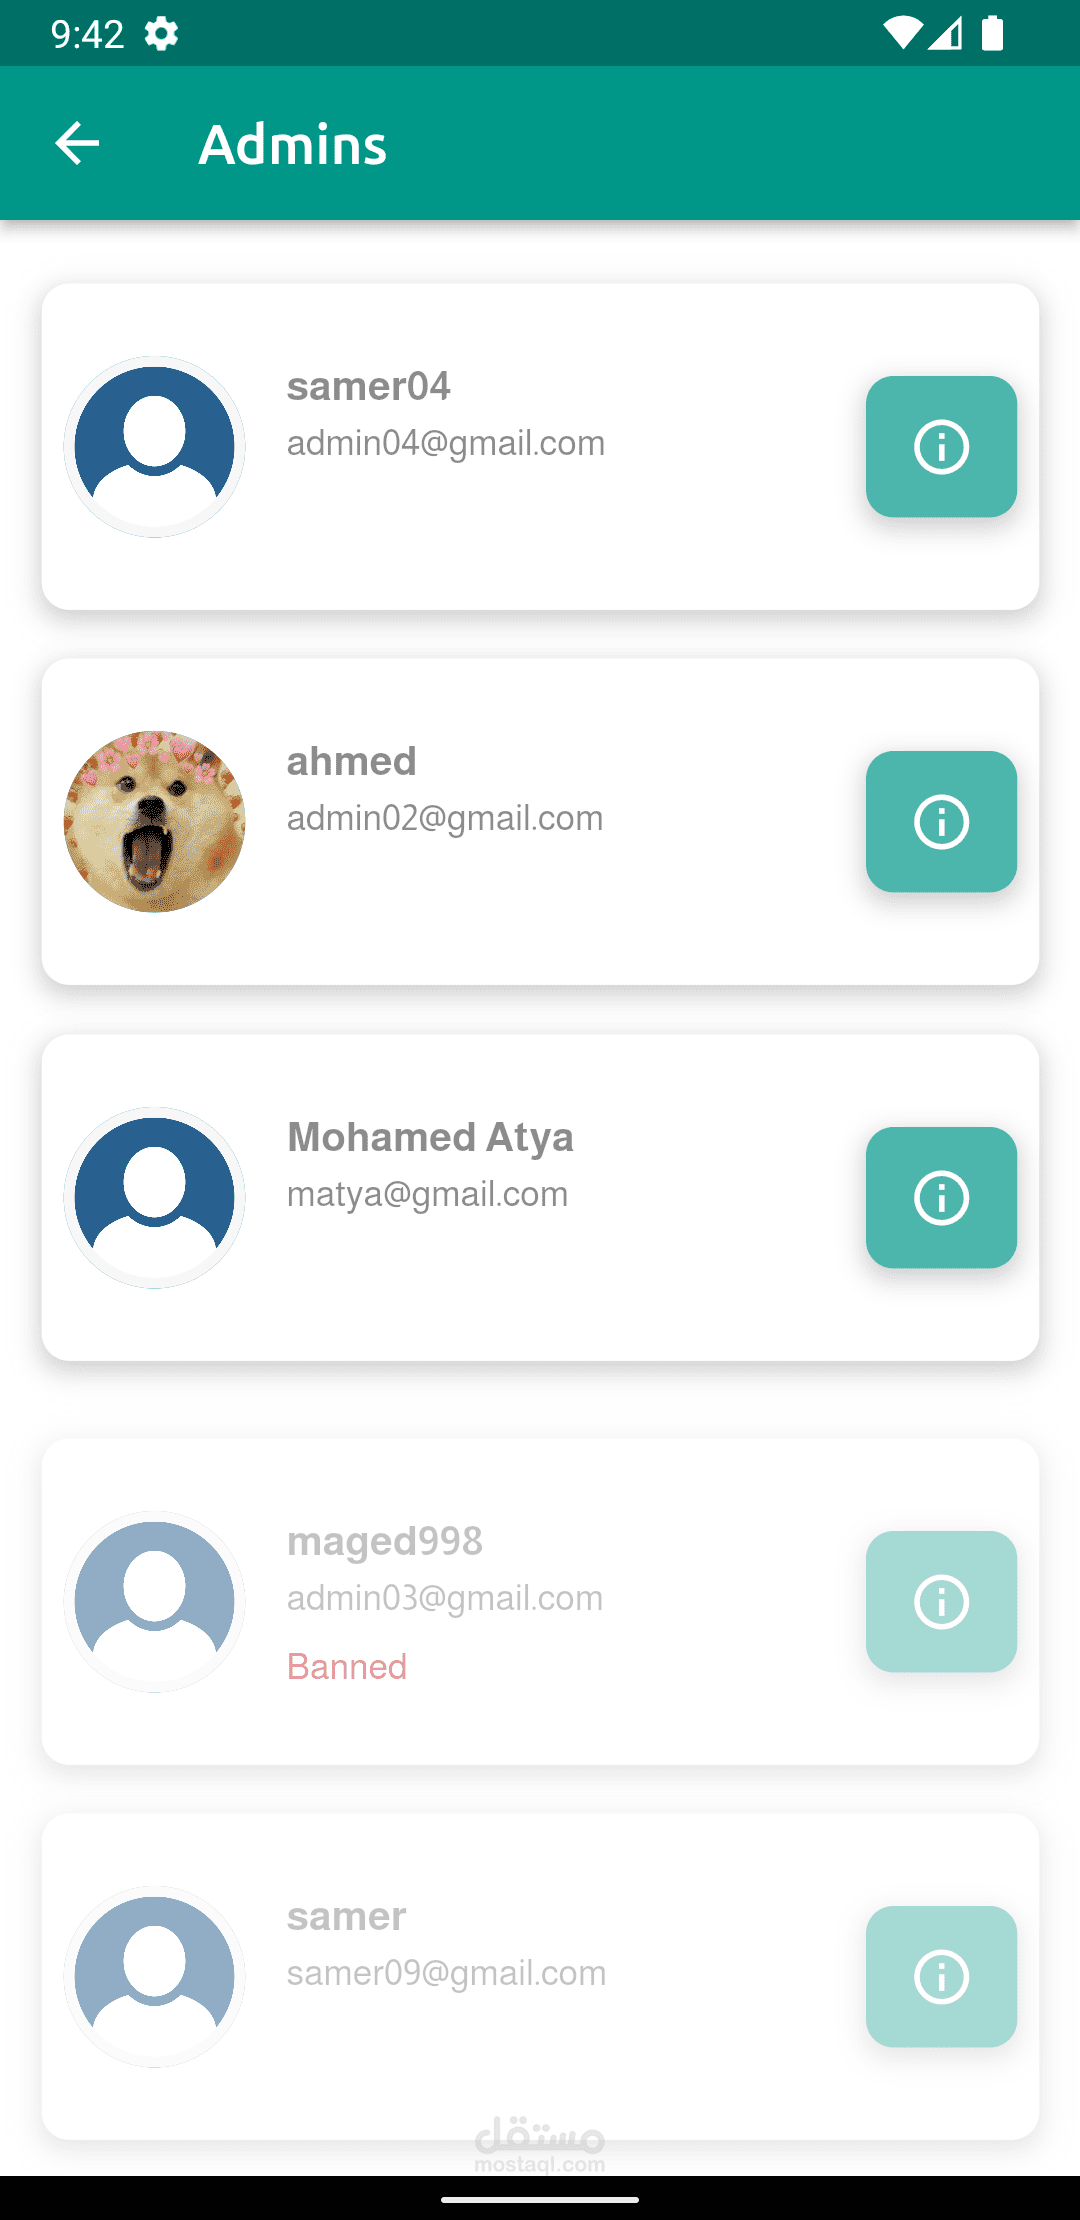
Task: Tap the bottom navigation gesture bar
Action: tap(540, 2199)
